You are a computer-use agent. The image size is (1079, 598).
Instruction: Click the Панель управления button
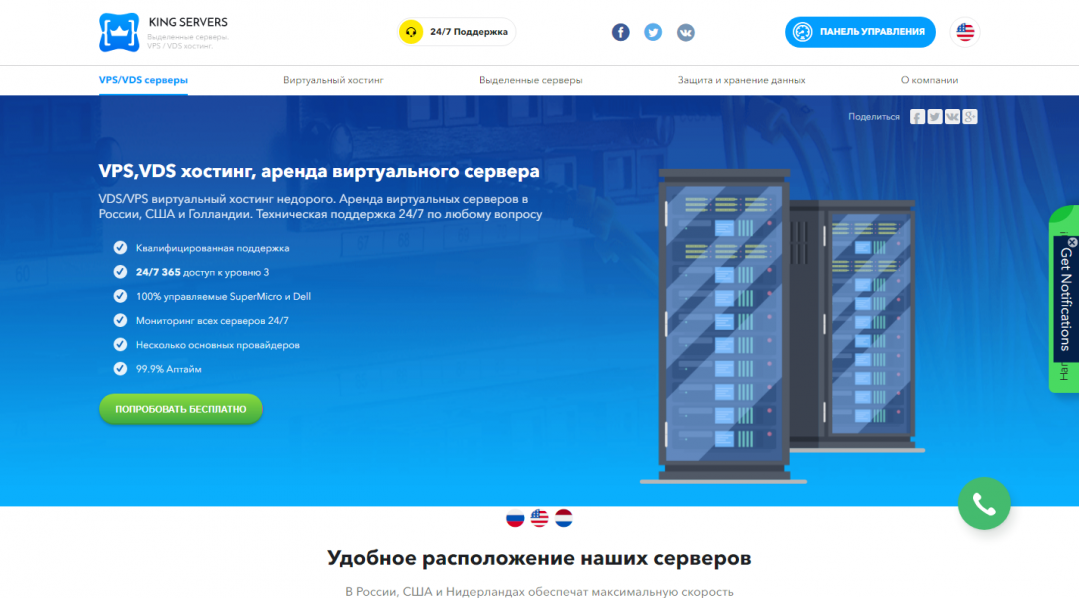(860, 32)
